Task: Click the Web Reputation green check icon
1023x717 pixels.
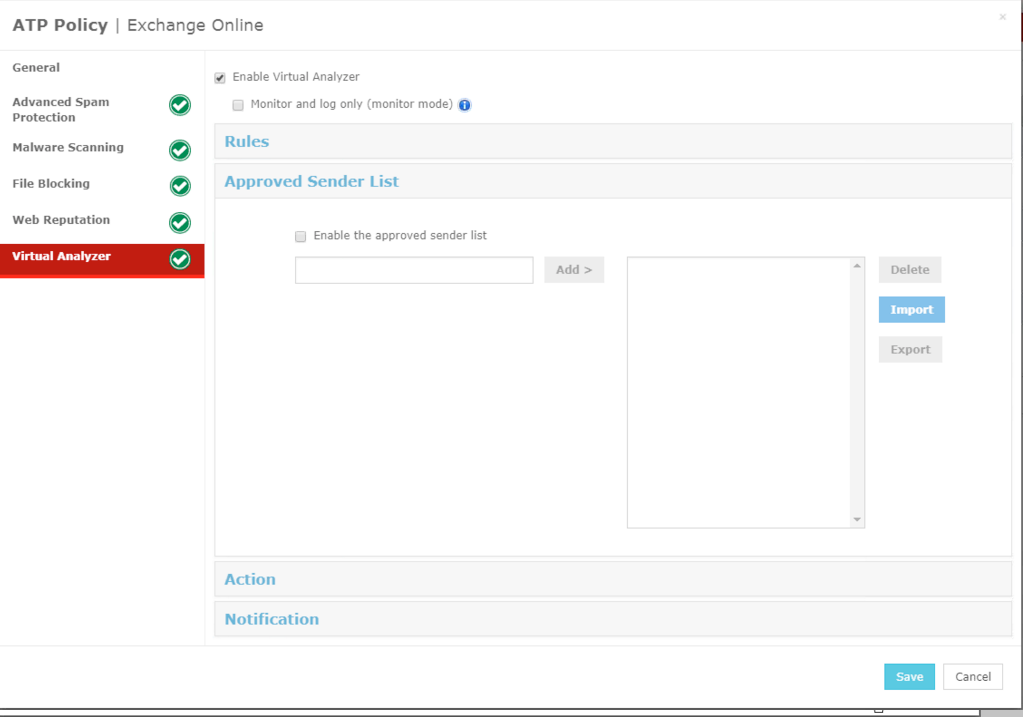Action: point(180,223)
